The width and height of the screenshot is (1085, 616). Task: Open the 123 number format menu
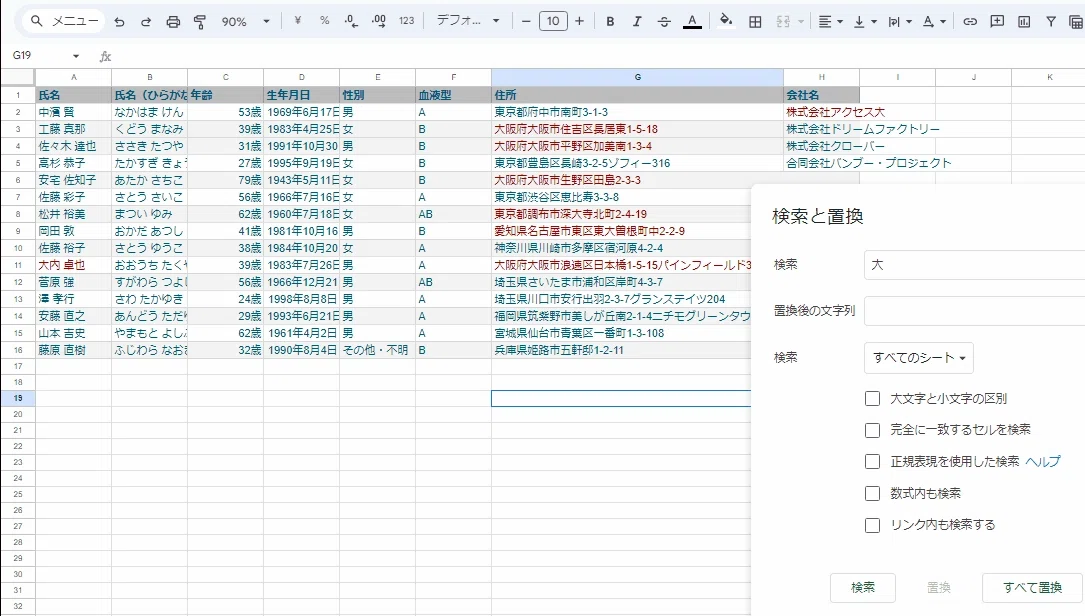pos(407,21)
